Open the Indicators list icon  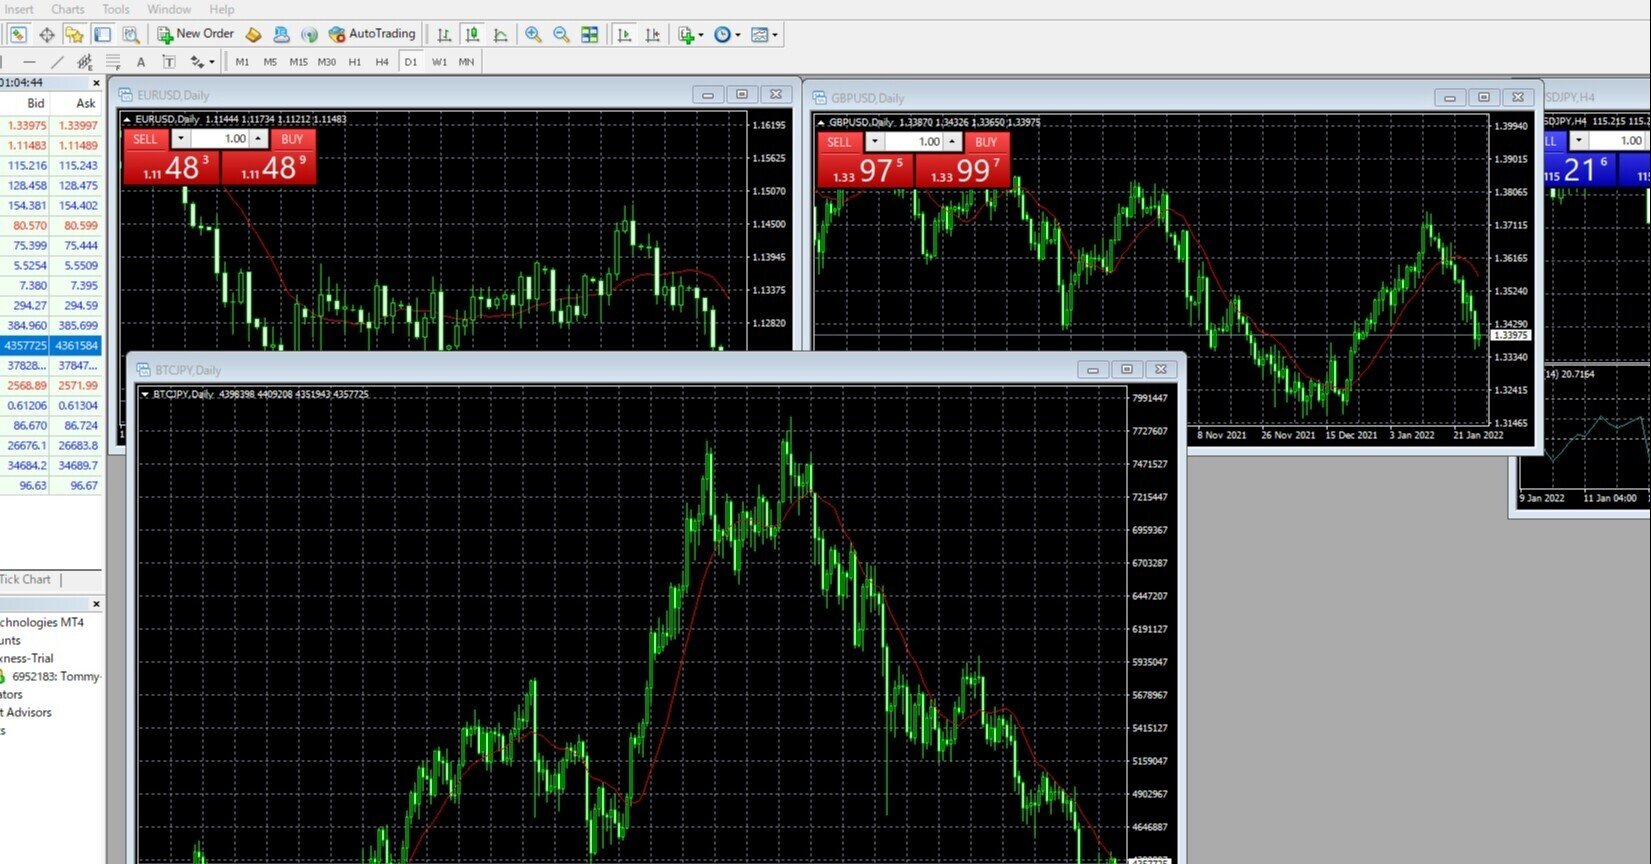(686, 35)
